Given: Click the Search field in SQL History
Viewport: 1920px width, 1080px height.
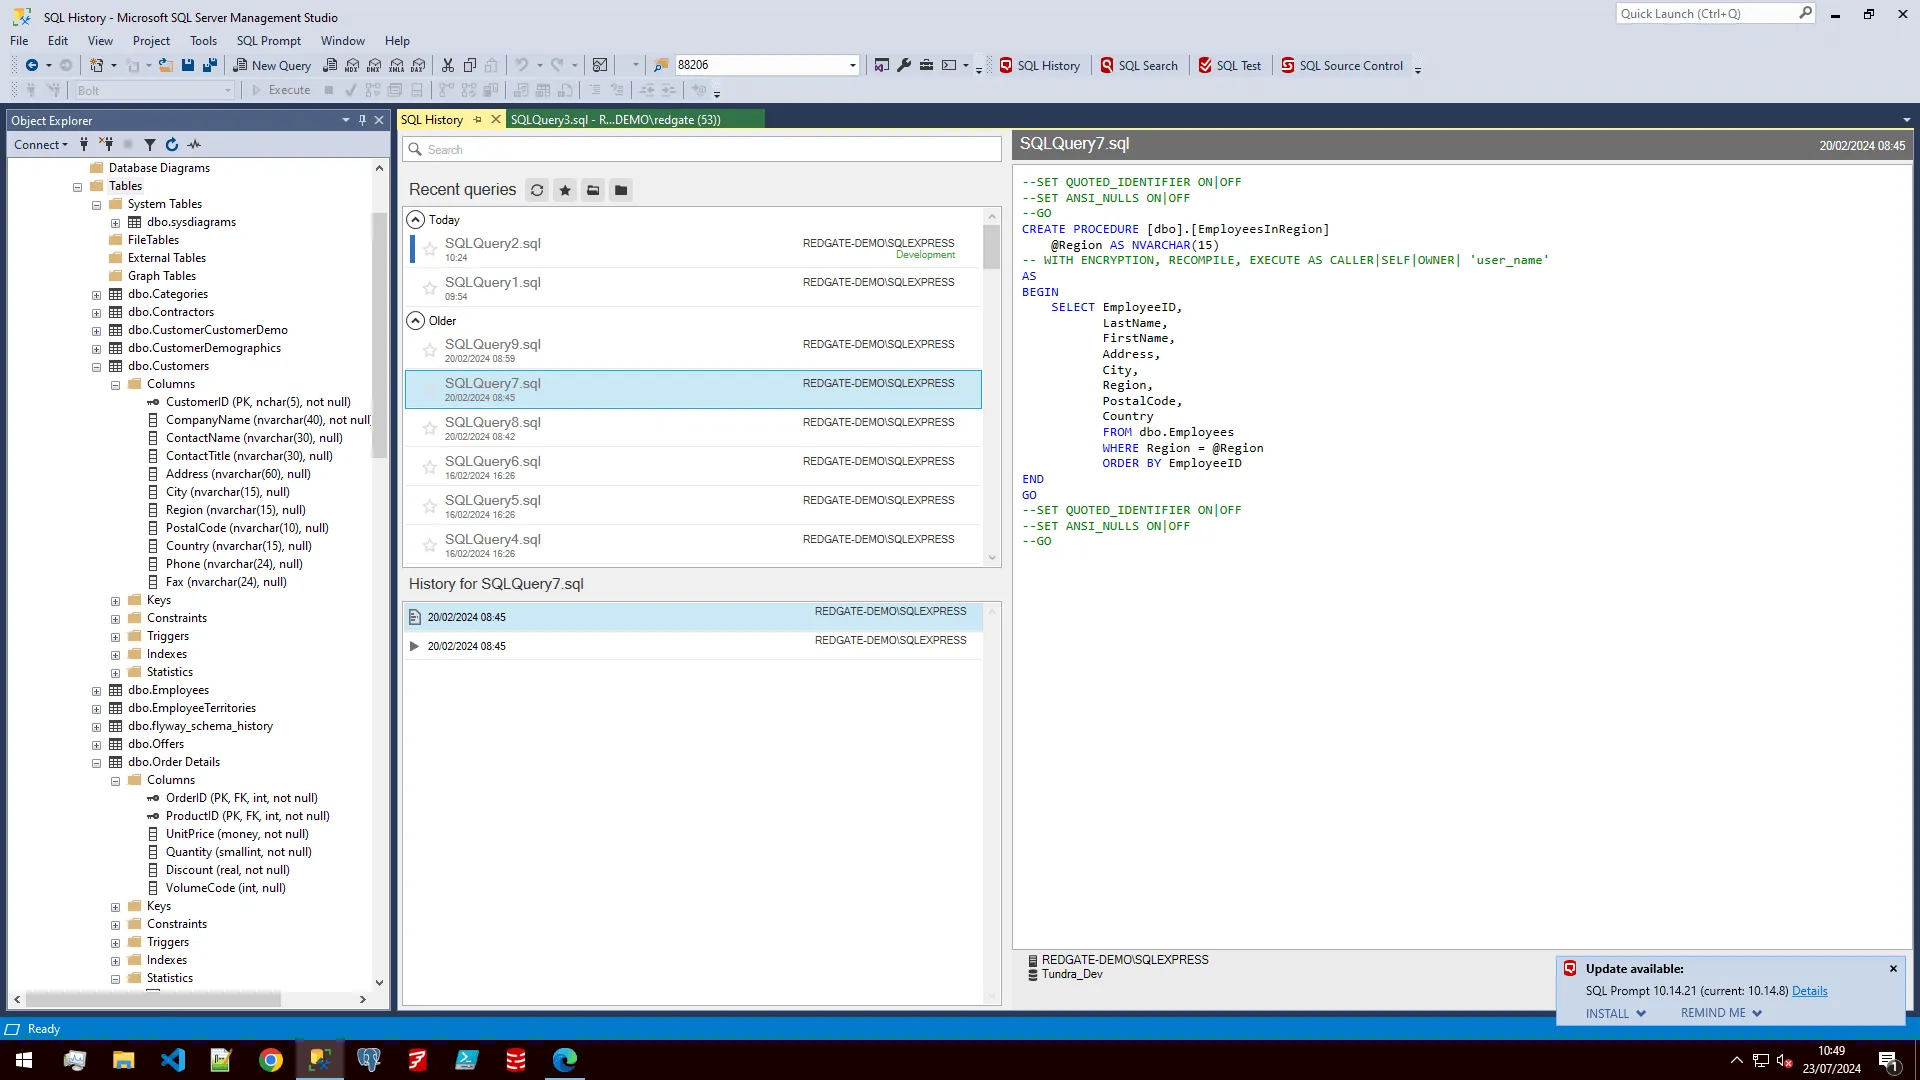Looking at the screenshot, I should (700, 150).
